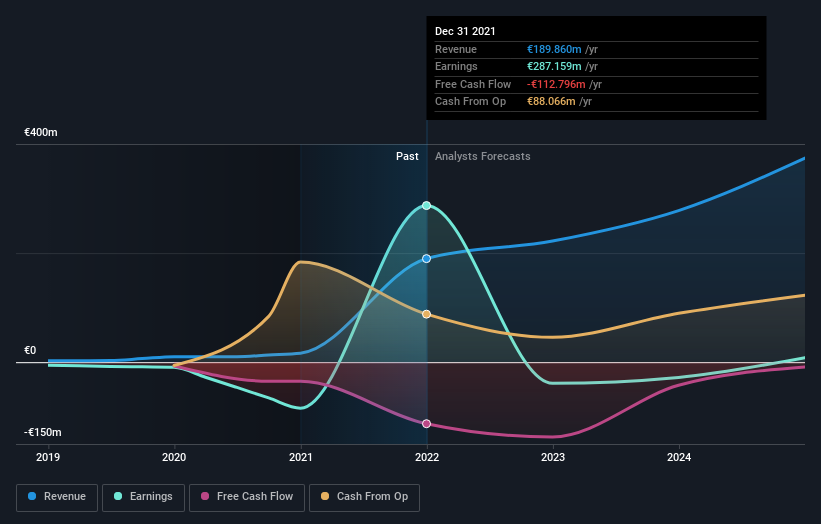The width and height of the screenshot is (821, 524).
Task: Click the 2020 x-axis label
Action: [174, 457]
